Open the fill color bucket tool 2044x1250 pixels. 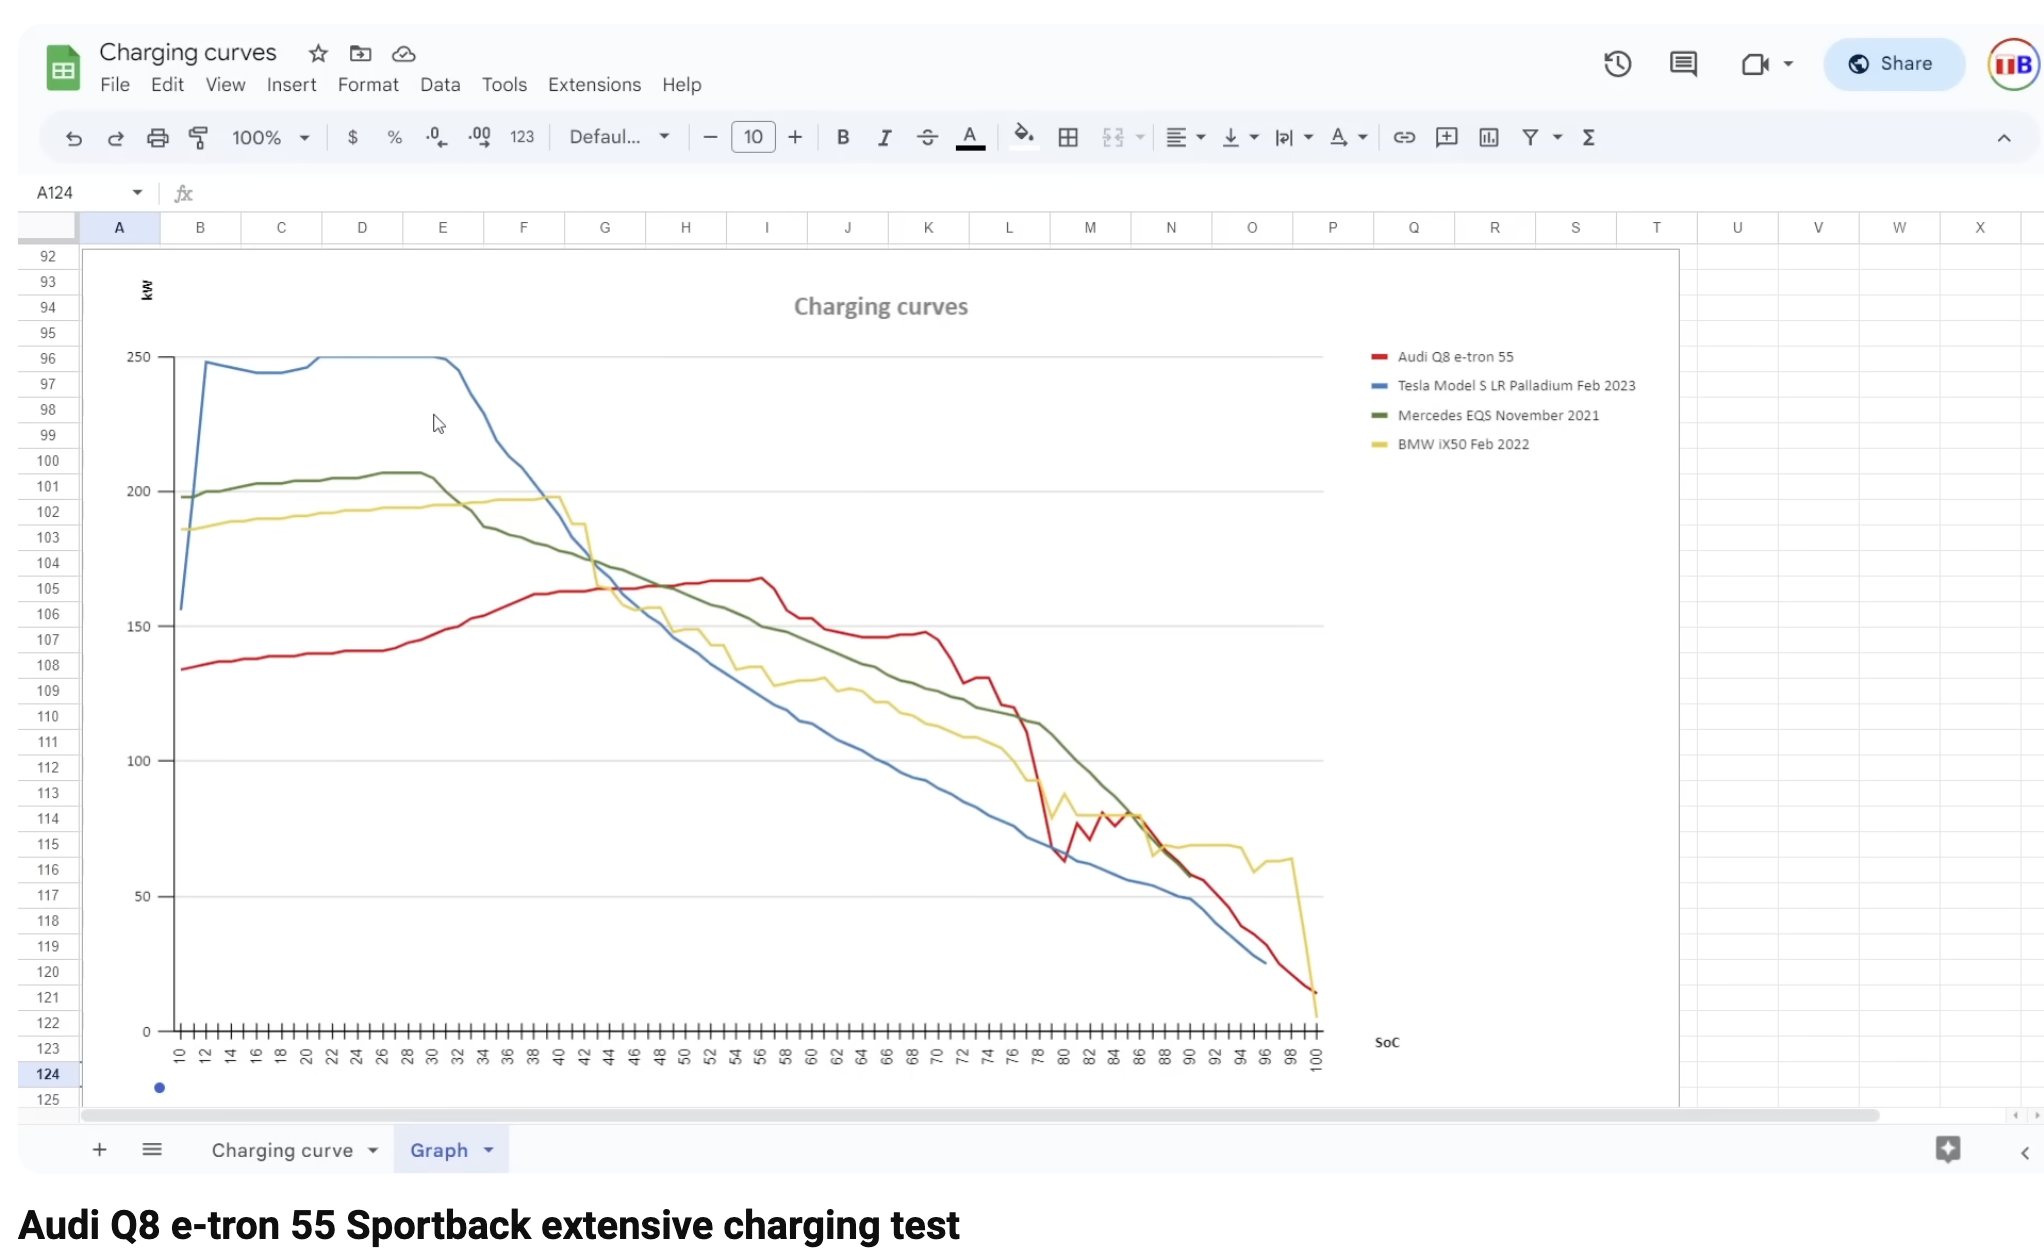1022,136
